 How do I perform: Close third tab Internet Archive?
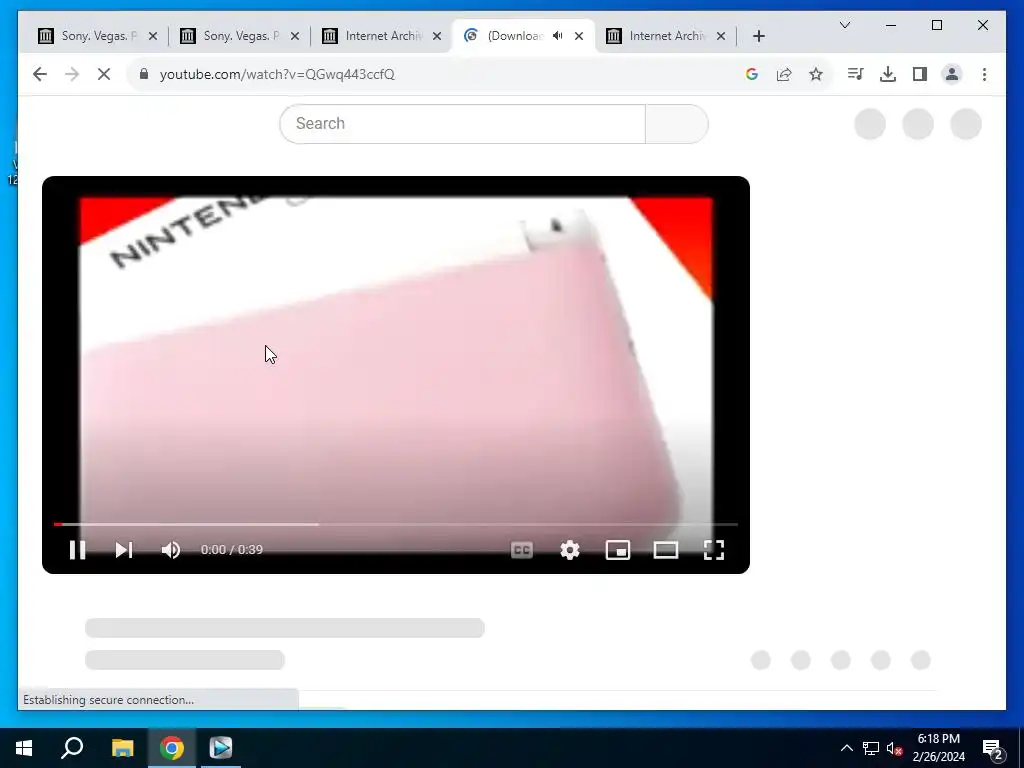[x=437, y=36]
